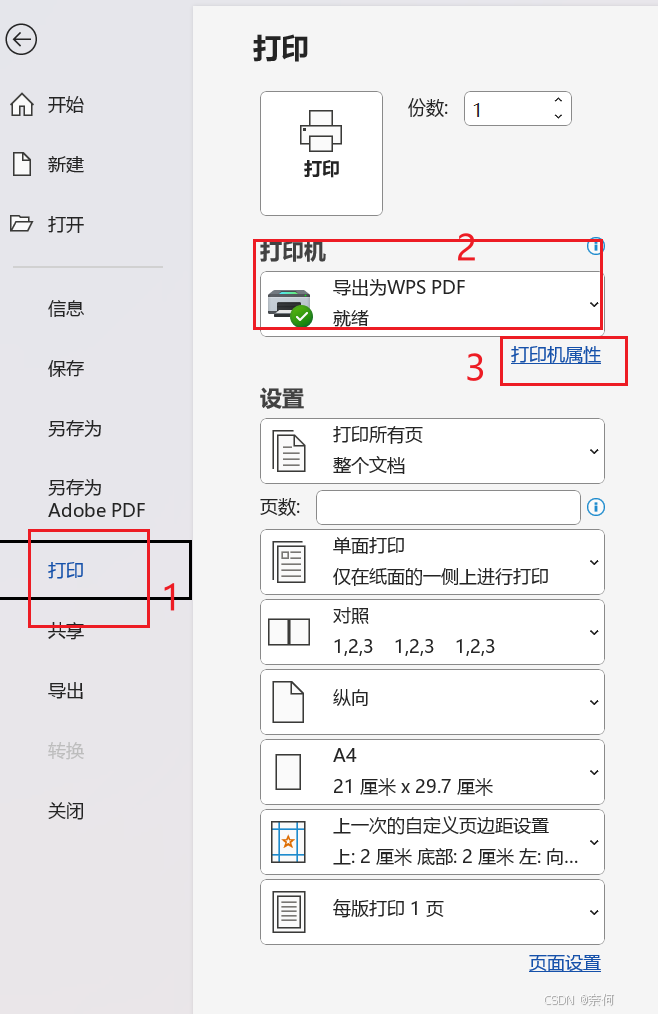
Task: Expand the 单面打印 duplex dropdown
Action: point(432,562)
